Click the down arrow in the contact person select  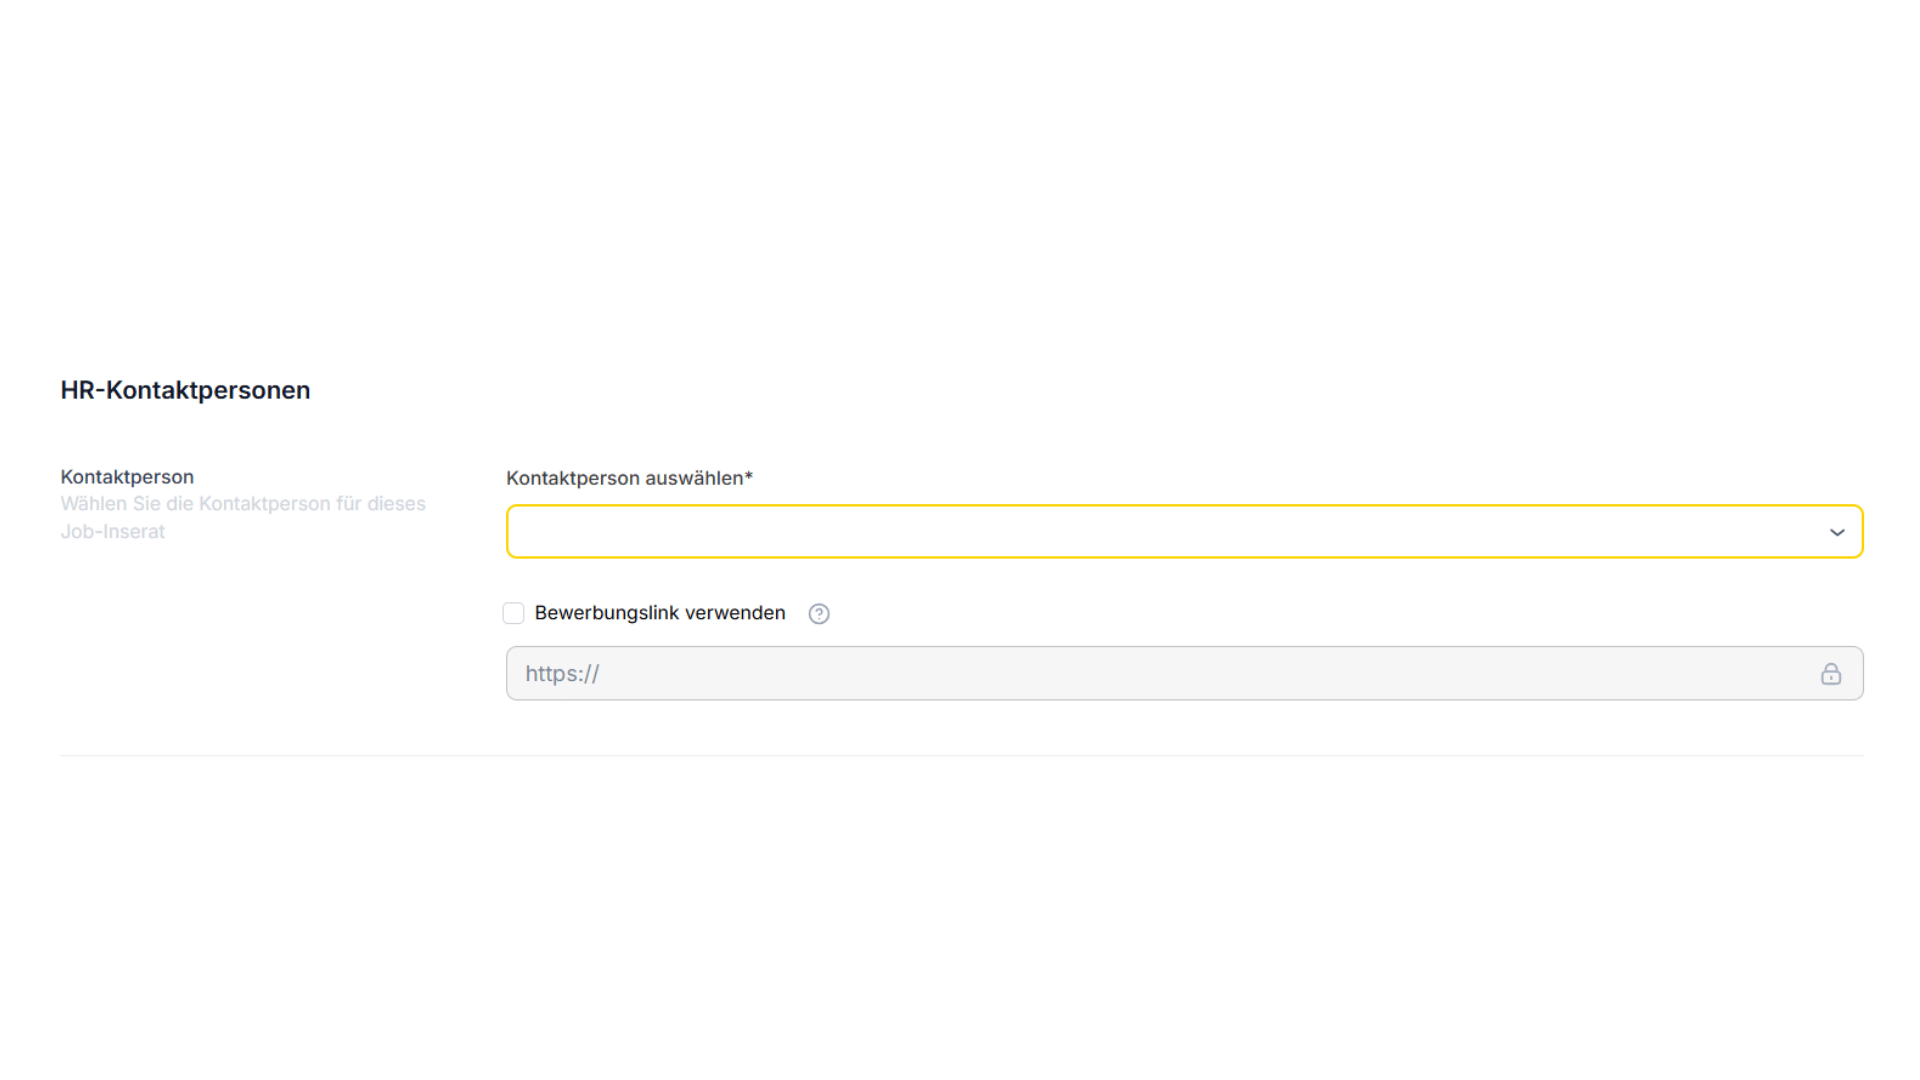click(1837, 532)
